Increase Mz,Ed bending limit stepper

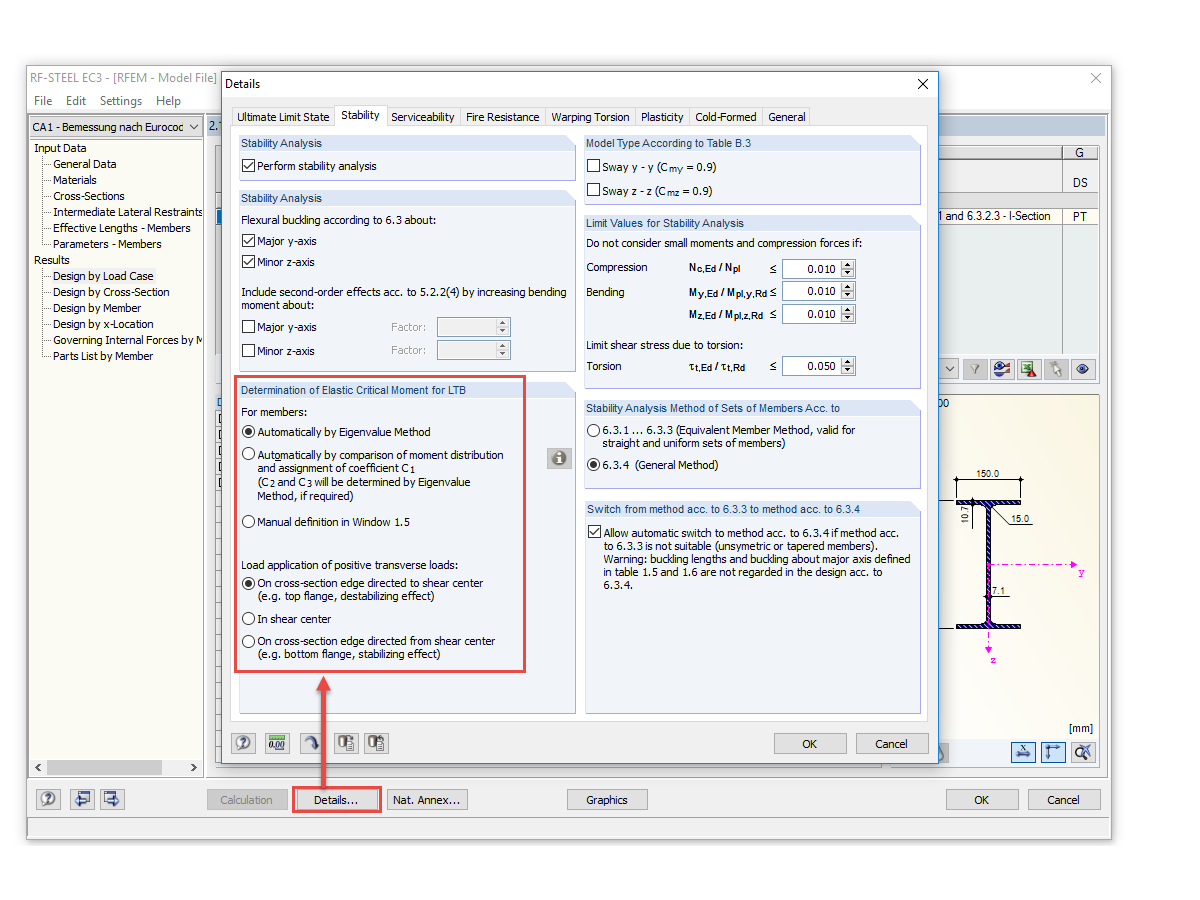848,310
